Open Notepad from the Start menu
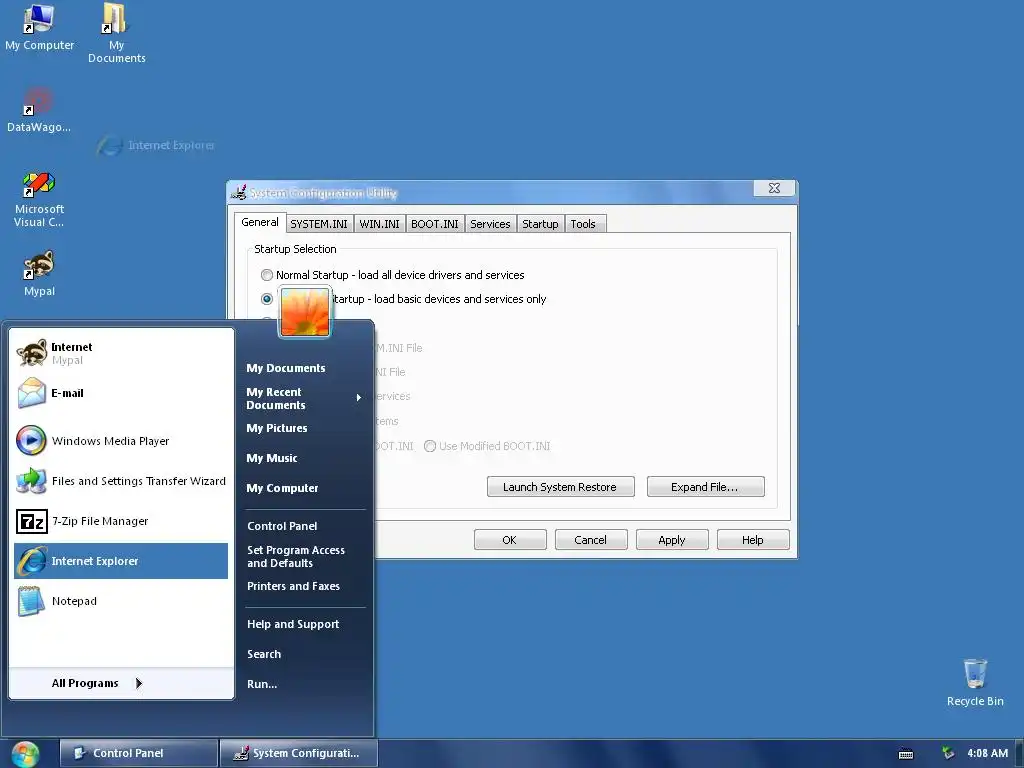Screen dimensions: 1024x768 (121, 601)
